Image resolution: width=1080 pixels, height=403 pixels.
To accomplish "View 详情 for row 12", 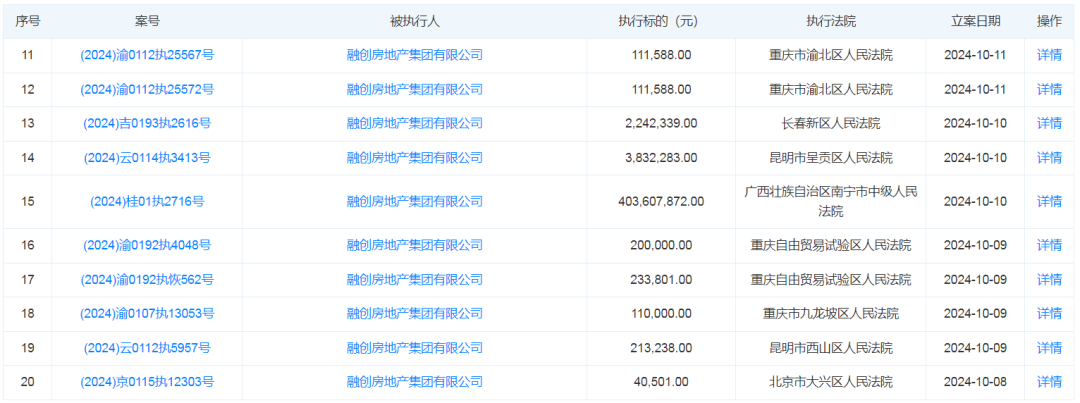I will click(1049, 90).
